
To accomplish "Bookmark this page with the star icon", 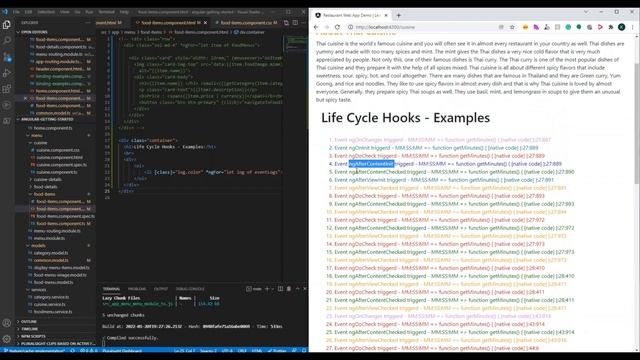I will click(512, 27).
